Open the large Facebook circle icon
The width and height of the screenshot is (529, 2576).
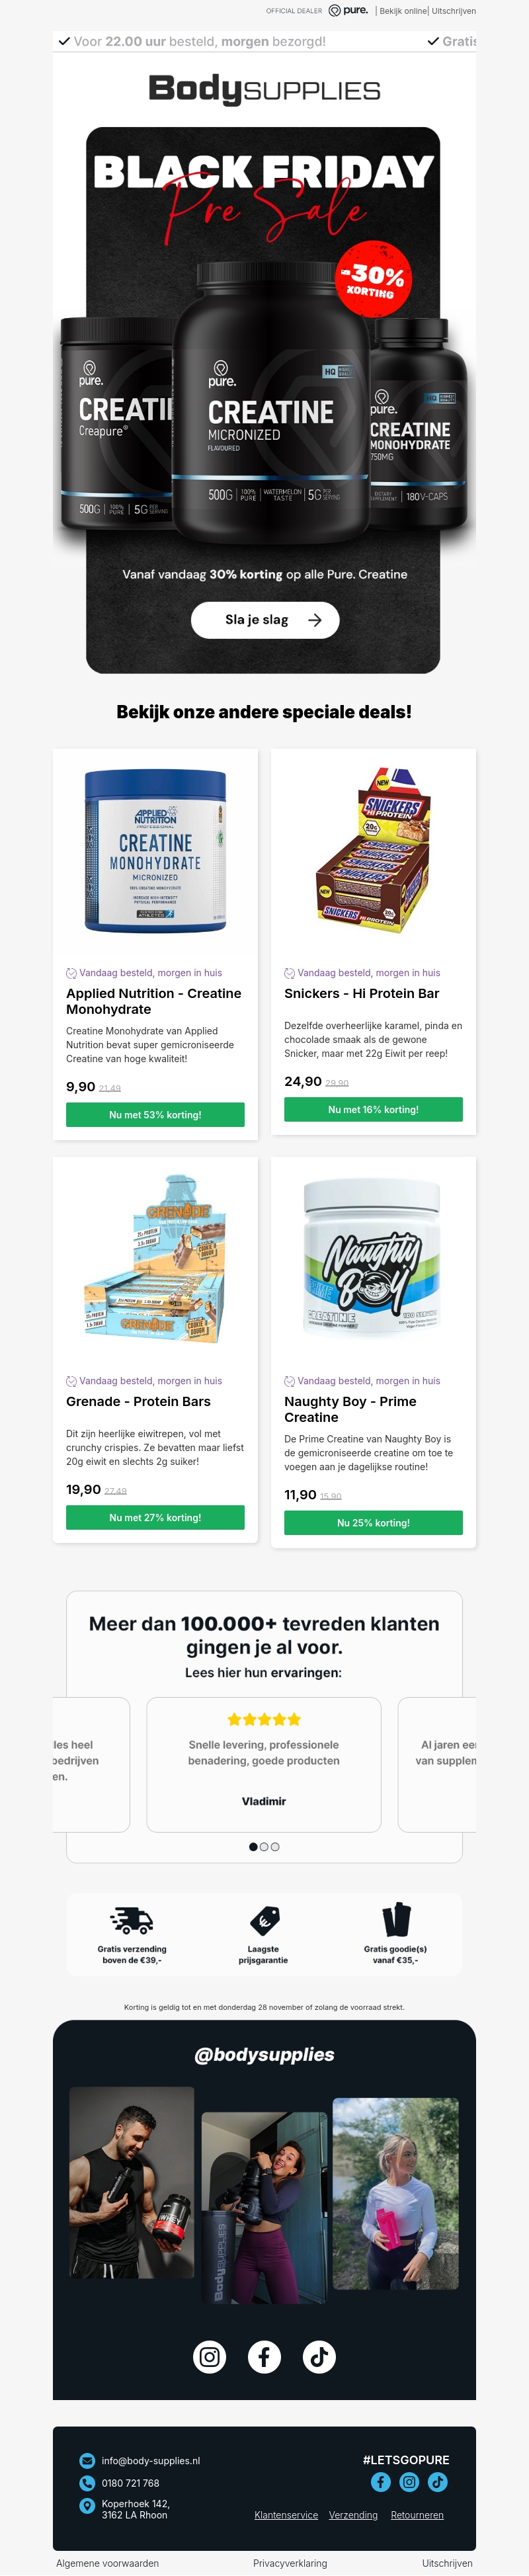(264, 2357)
